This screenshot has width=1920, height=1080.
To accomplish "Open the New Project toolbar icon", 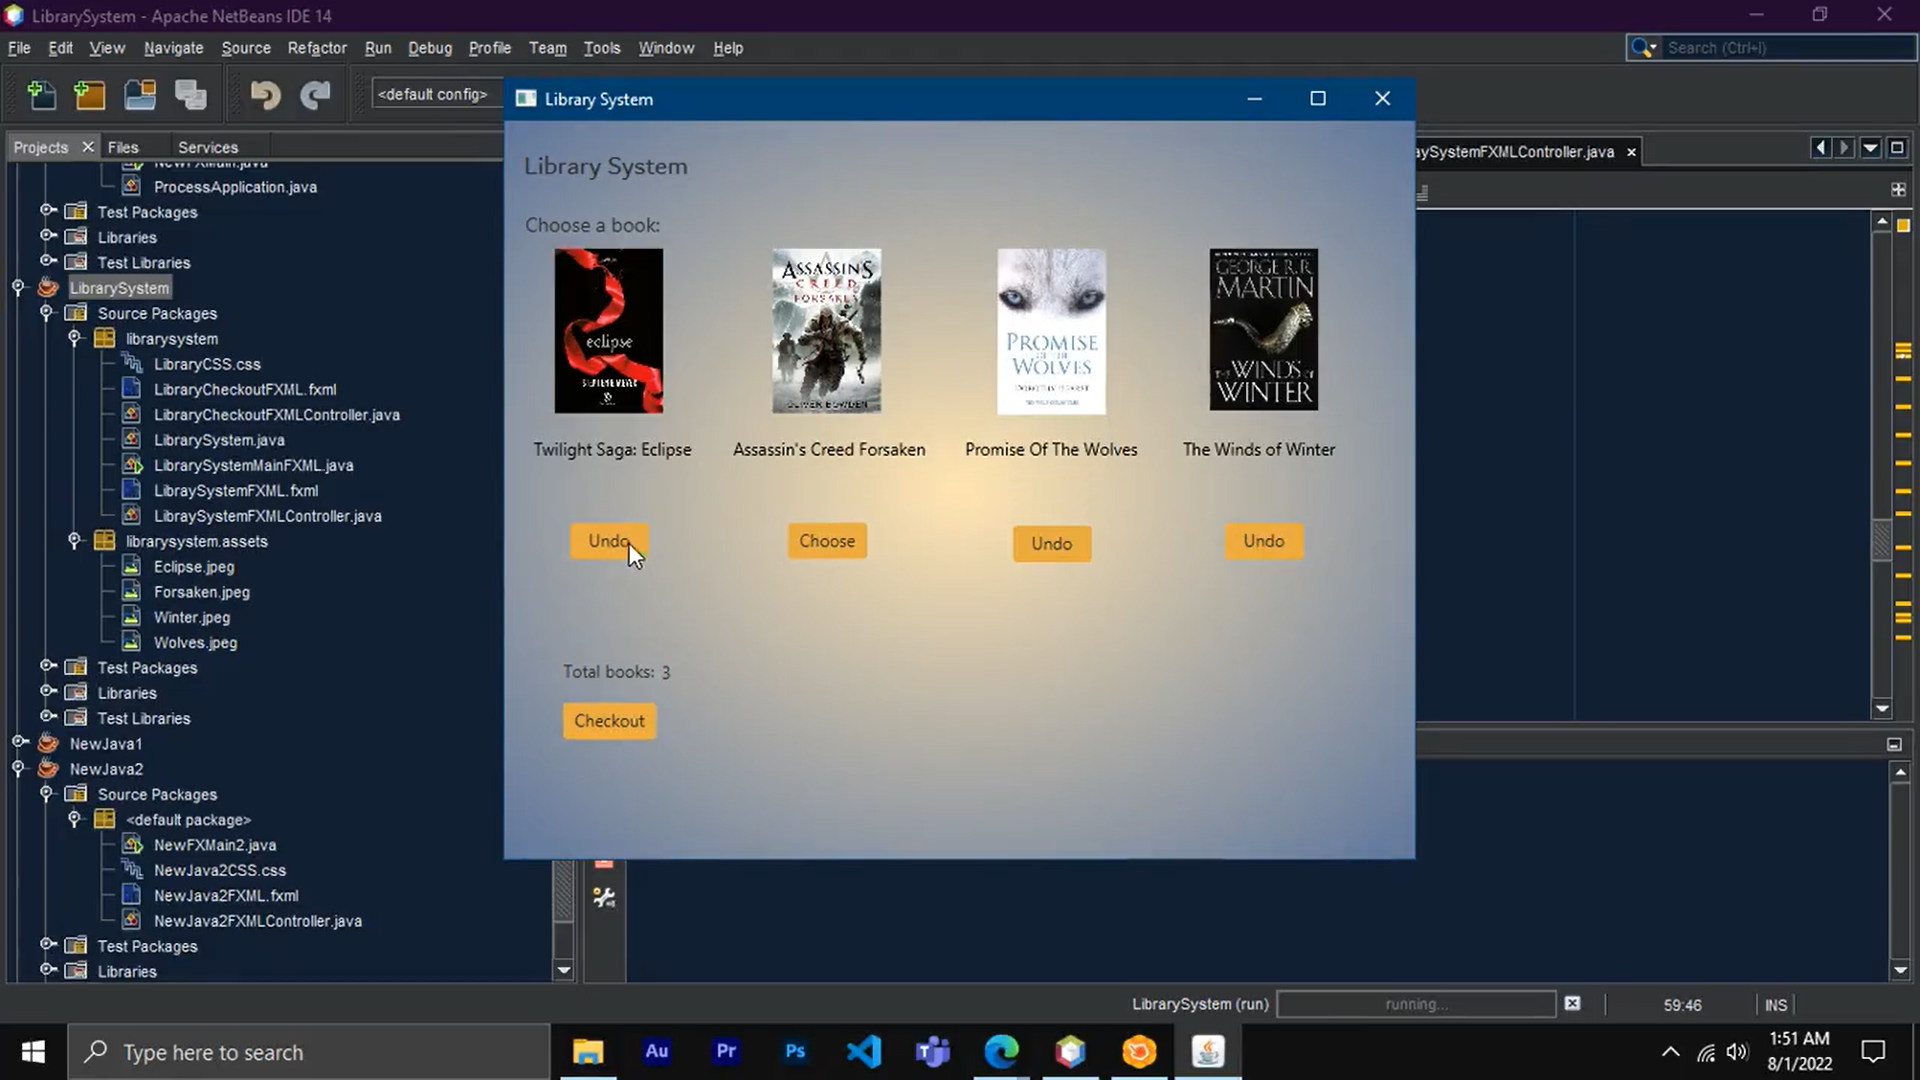I will click(90, 95).
